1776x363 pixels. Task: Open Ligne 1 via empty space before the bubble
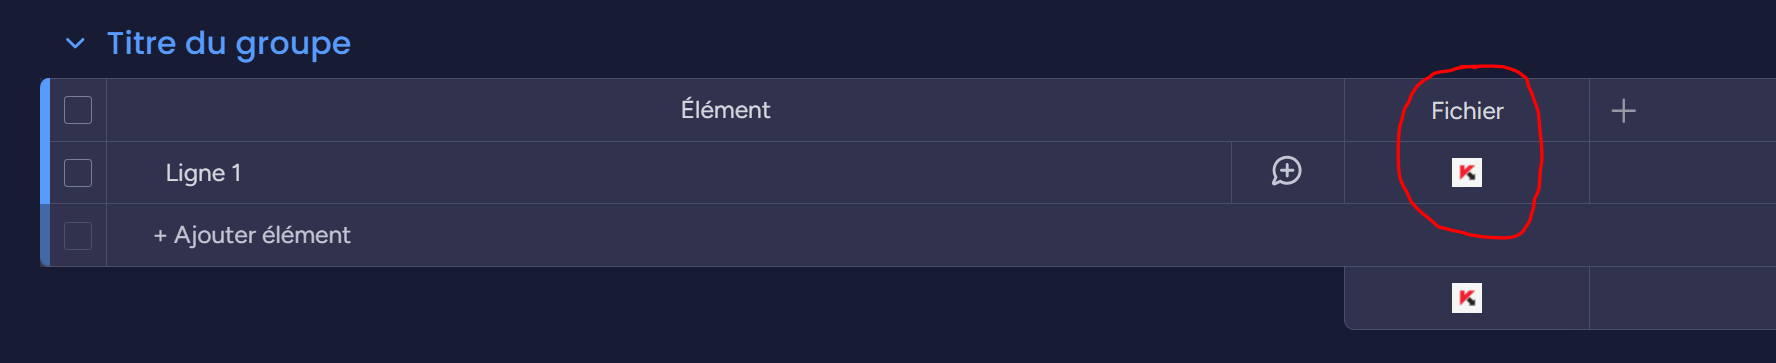point(735,173)
